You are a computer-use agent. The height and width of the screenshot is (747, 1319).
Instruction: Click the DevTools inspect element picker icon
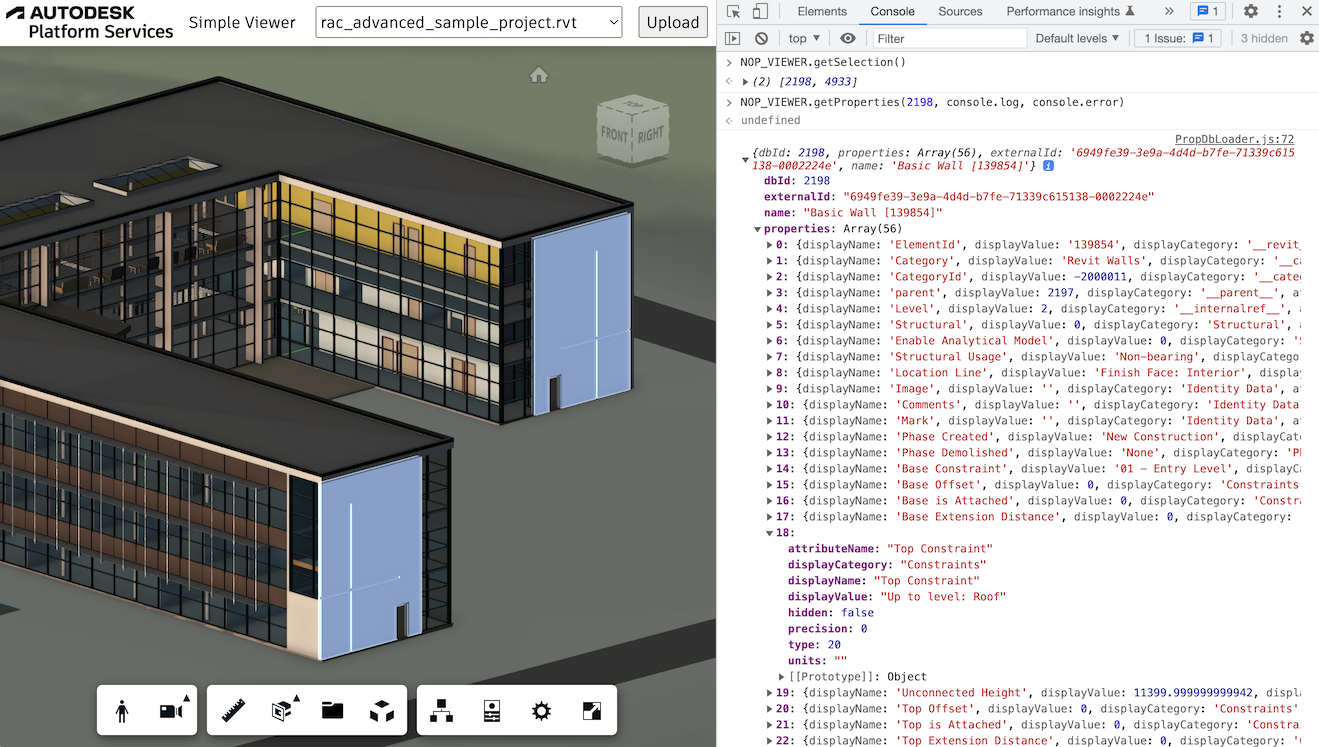pos(734,12)
